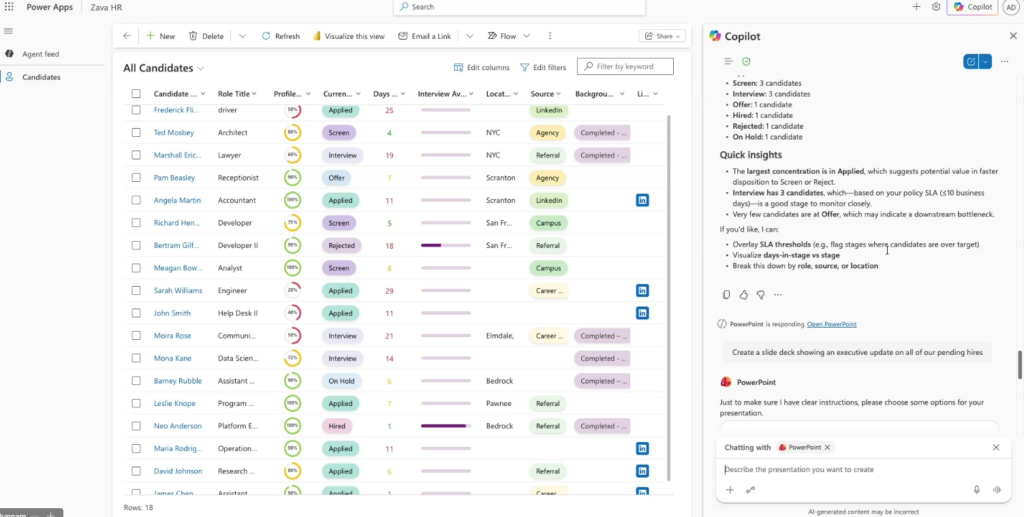Tick the select-all checkbox in header
Screen dimensions: 1024x517
[136, 94]
